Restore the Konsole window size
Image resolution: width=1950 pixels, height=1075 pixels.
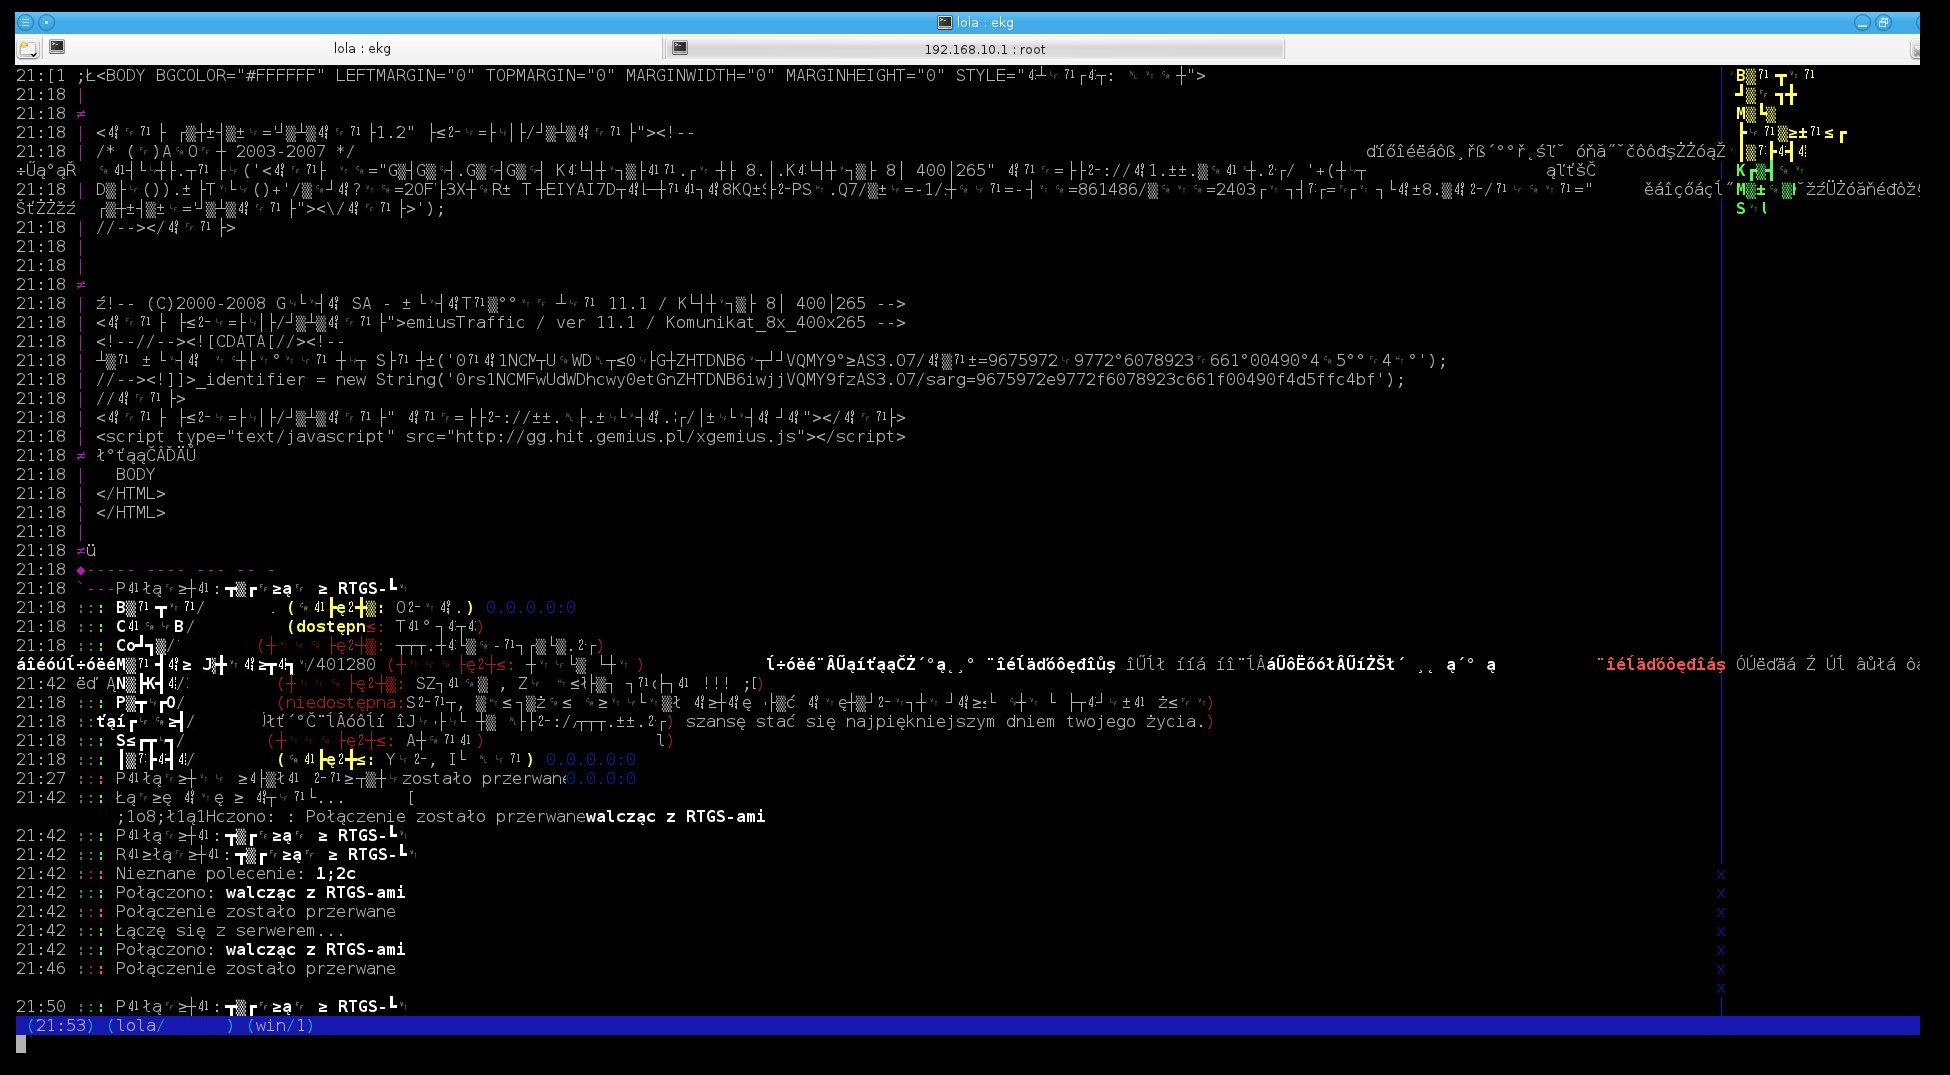point(1884,22)
